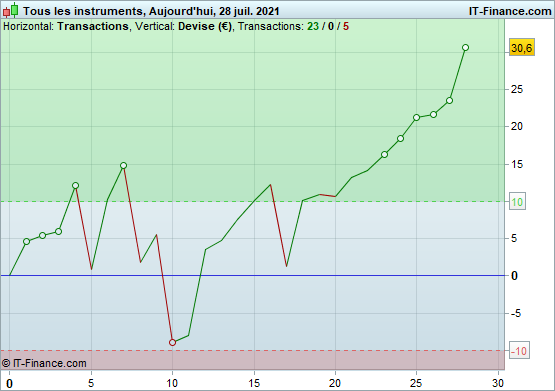Click the 25 label on the vertical axis
The height and width of the screenshot is (391, 555).
click(517, 89)
